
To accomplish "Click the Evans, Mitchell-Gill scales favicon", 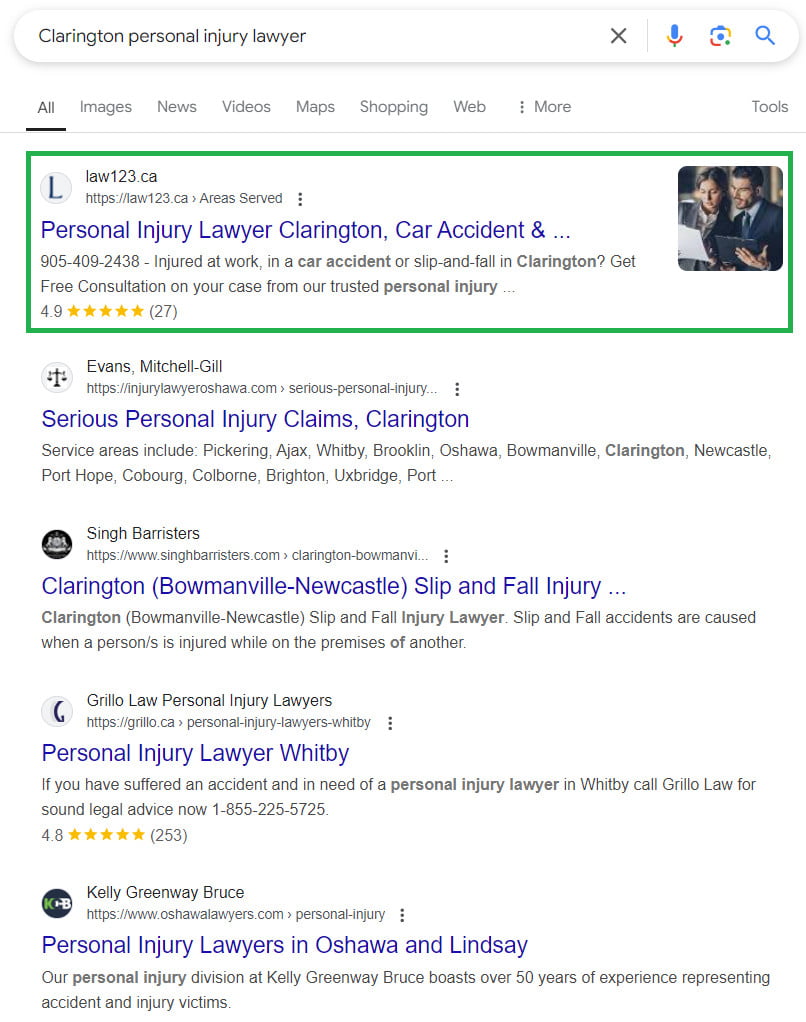I will (57, 377).
